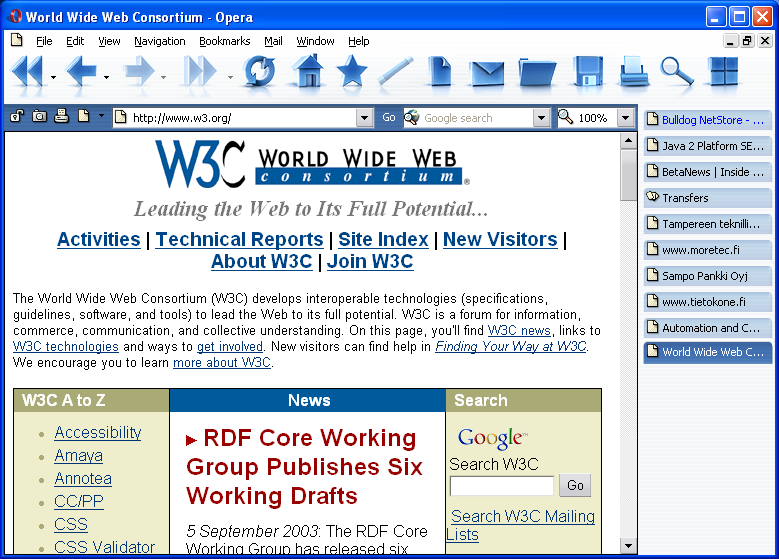Click the camera-like icon in address bar
The width and height of the screenshot is (779, 559).
coord(39,116)
